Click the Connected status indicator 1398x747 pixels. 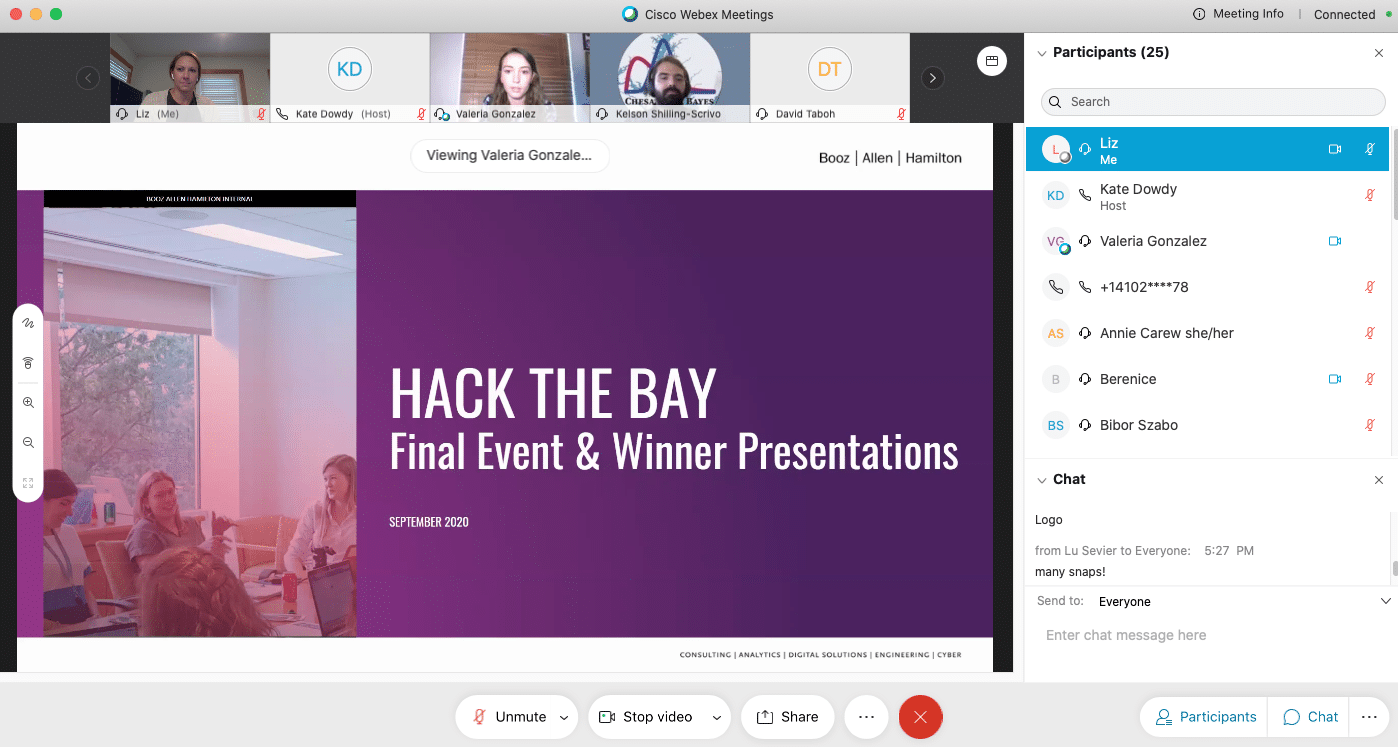1352,14
